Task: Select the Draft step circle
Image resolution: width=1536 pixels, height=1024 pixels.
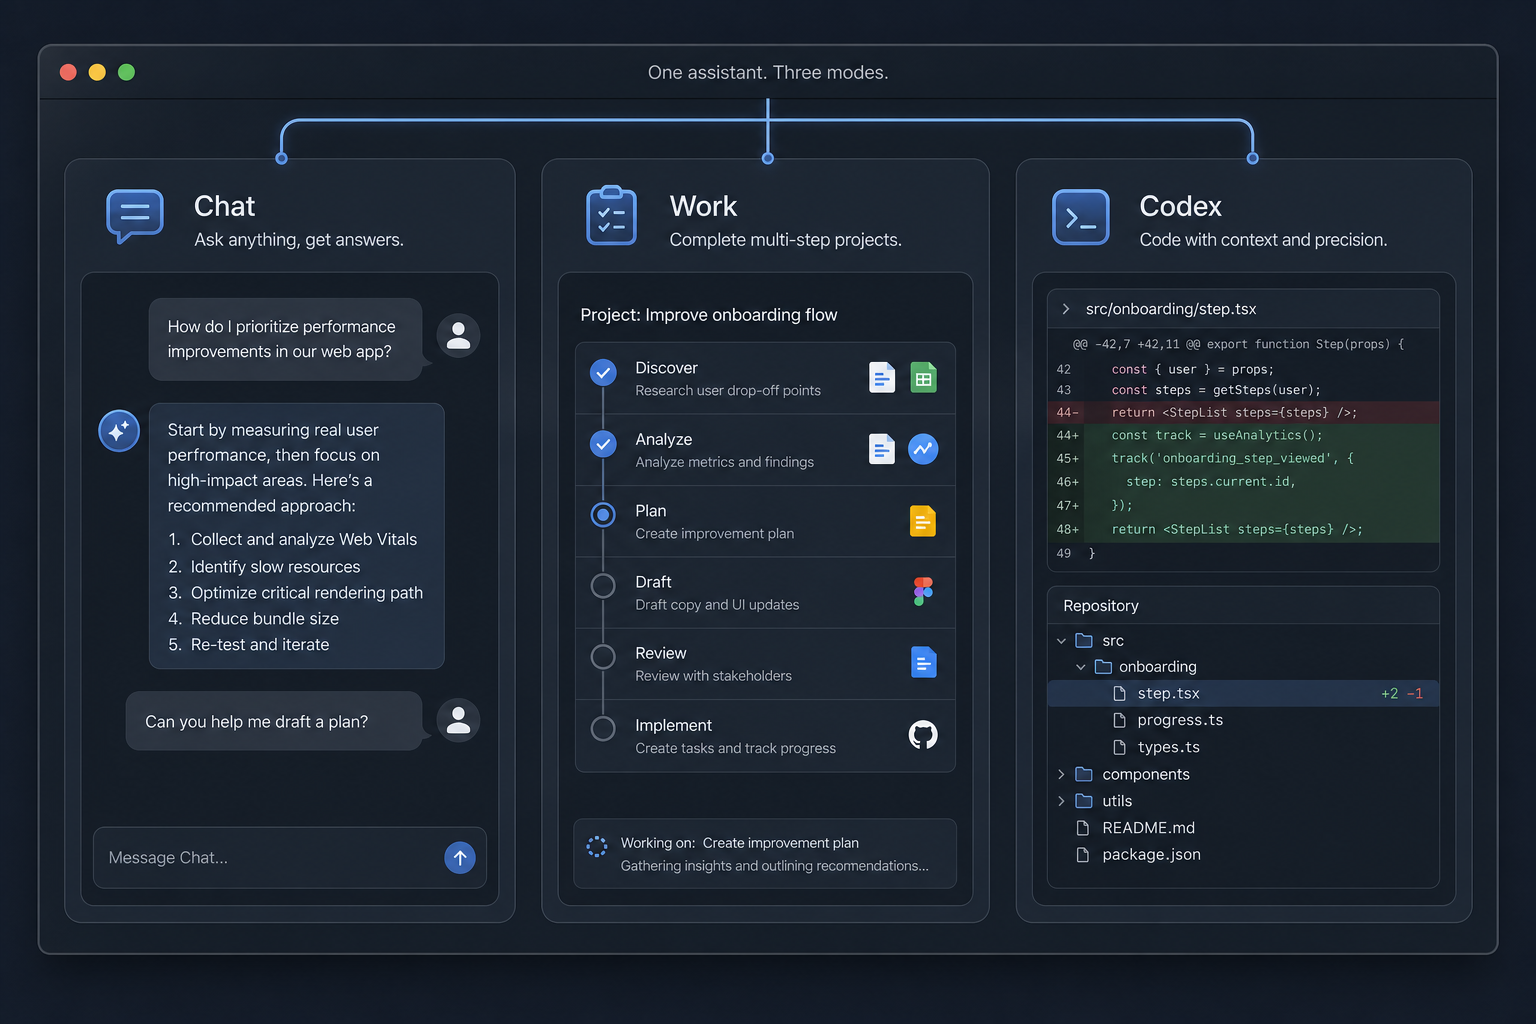Action: pyautogui.click(x=603, y=586)
